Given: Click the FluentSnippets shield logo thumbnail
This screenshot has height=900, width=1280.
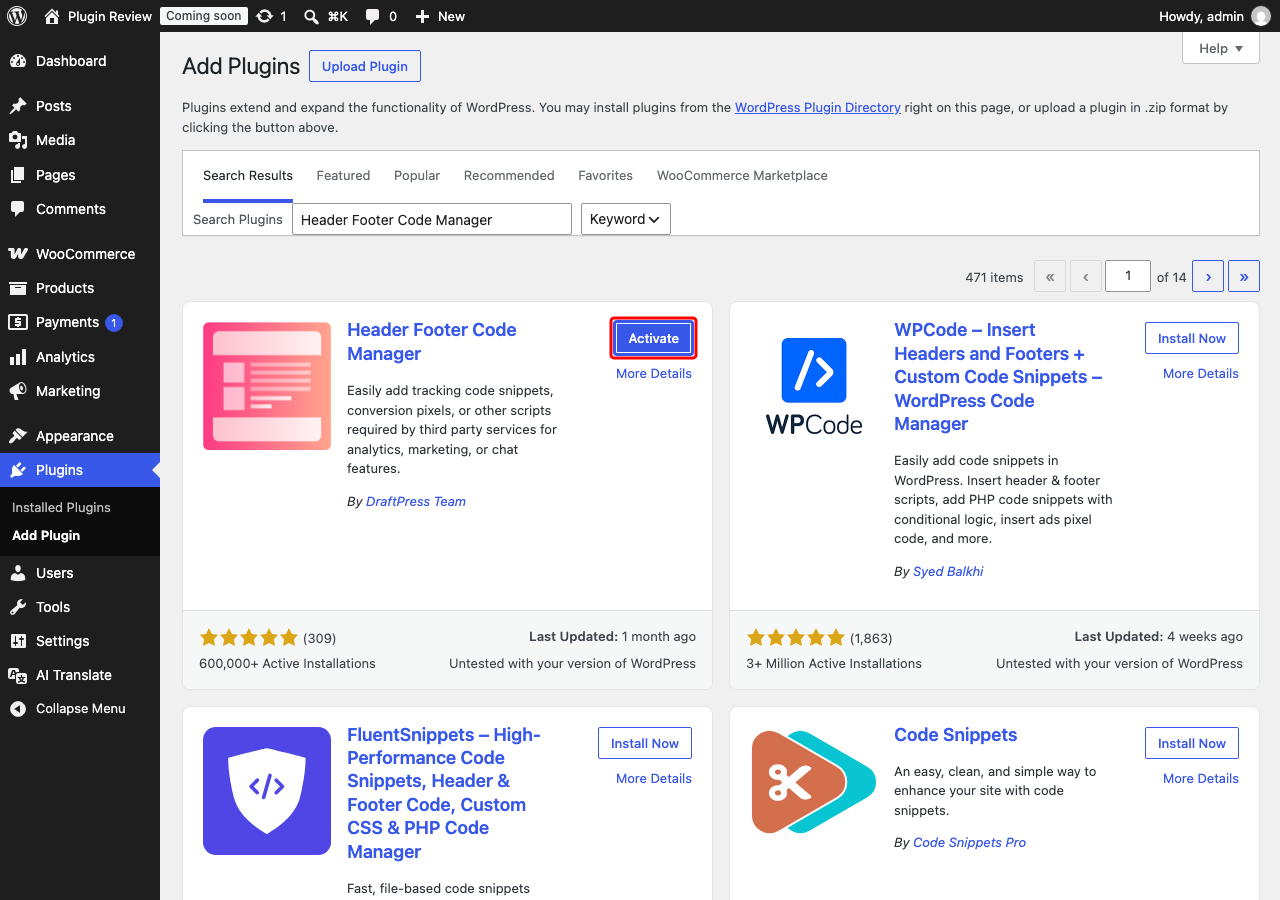Looking at the screenshot, I should click(267, 791).
